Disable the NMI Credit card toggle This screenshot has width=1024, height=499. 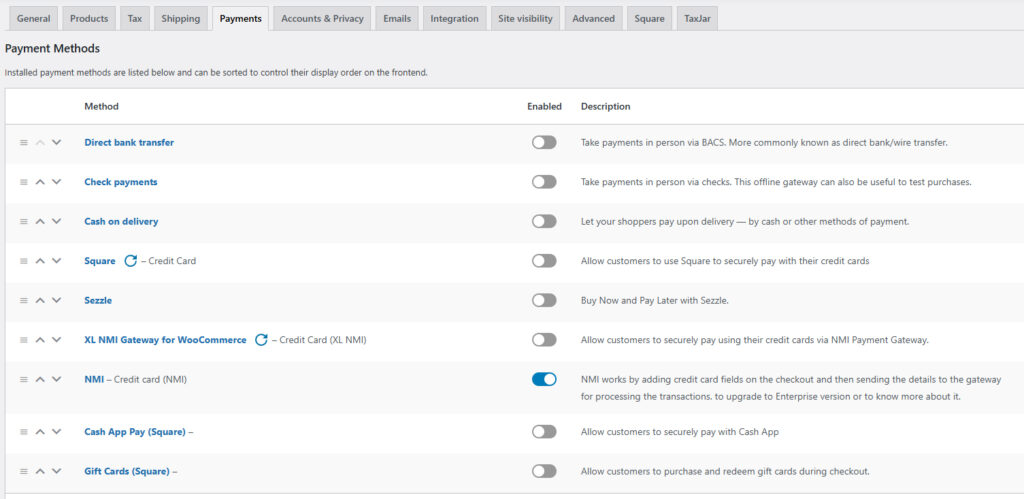click(544, 379)
